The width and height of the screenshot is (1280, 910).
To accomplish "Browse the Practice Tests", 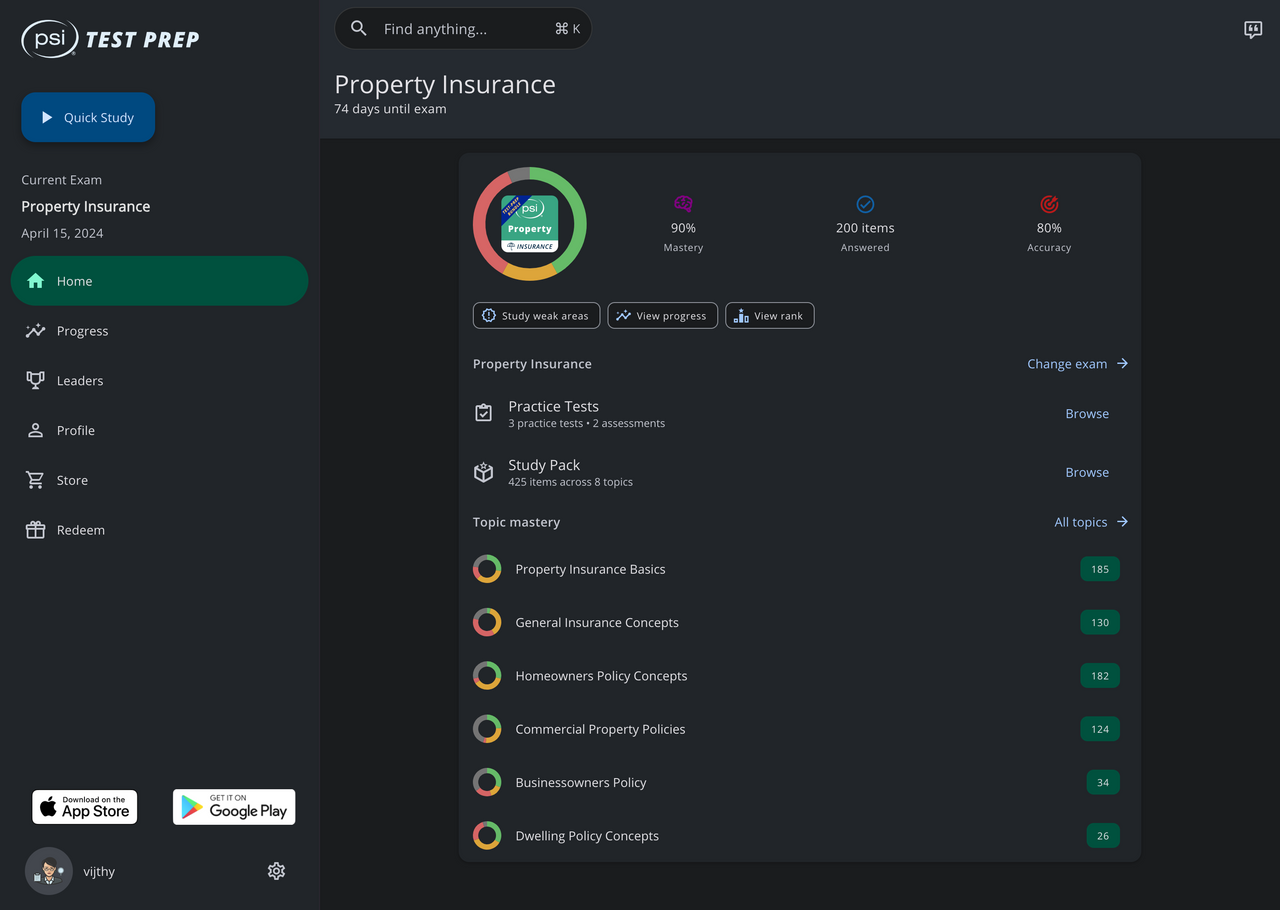I will point(1087,414).
